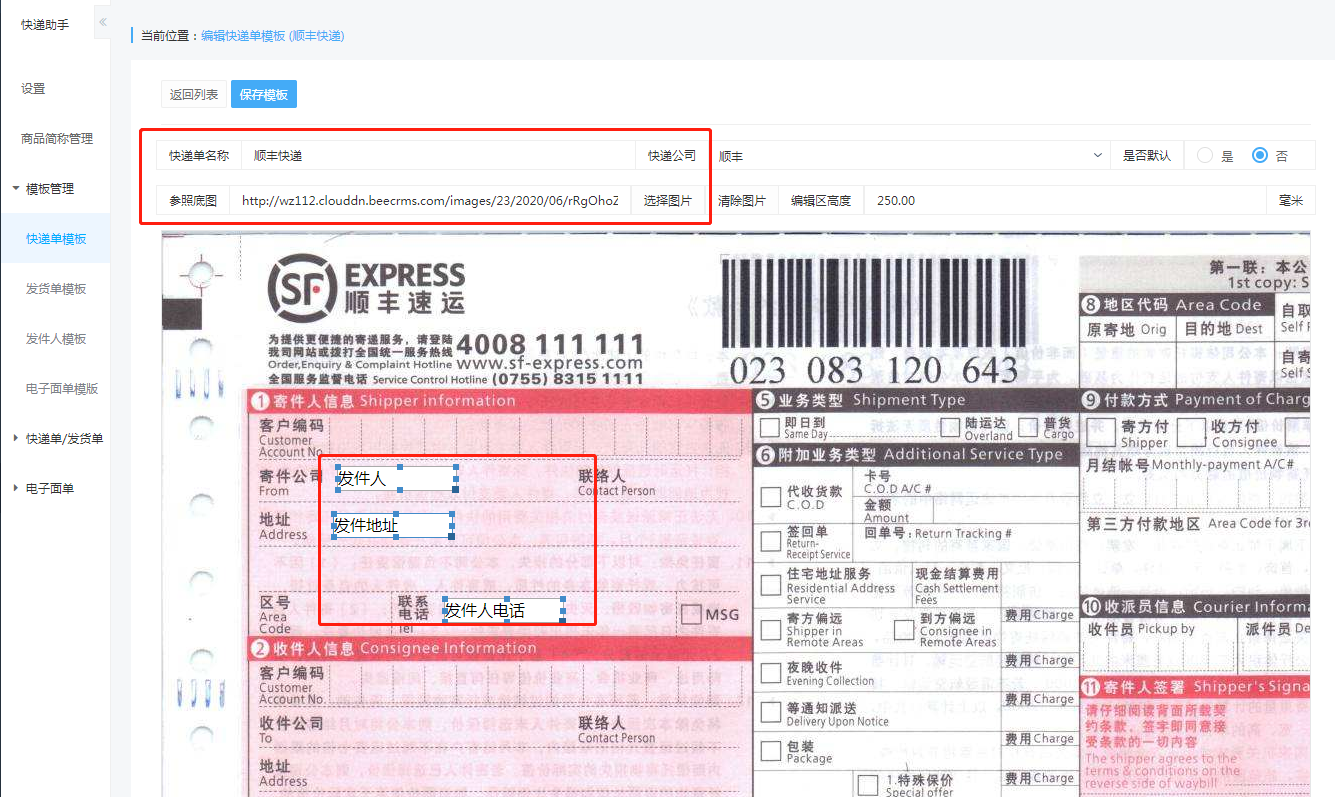Image resolution: width=1335 pixels, height=797 pixels.
Task: Collapse the sidebar with the double-chevron icon
Action: [102, 22]
